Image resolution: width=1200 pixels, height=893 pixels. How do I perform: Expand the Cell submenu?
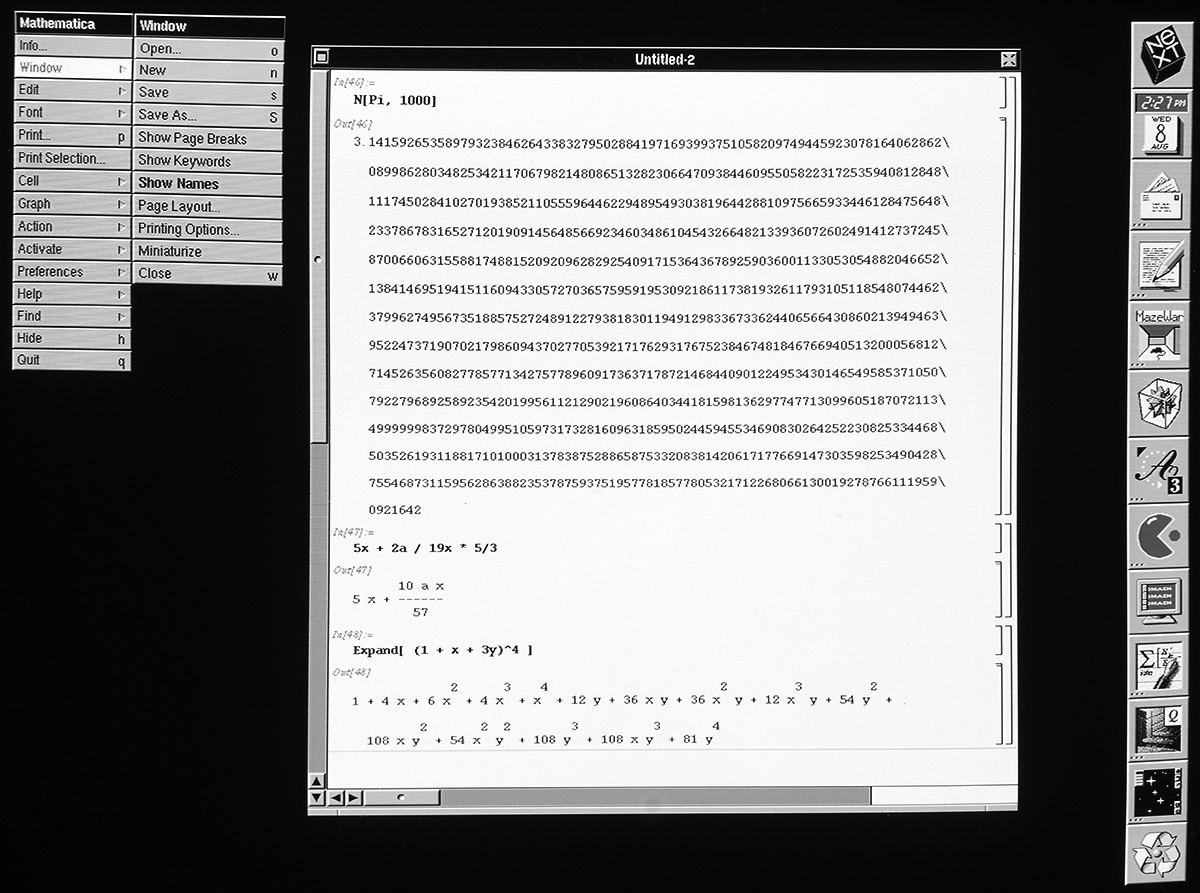[72, 181]
